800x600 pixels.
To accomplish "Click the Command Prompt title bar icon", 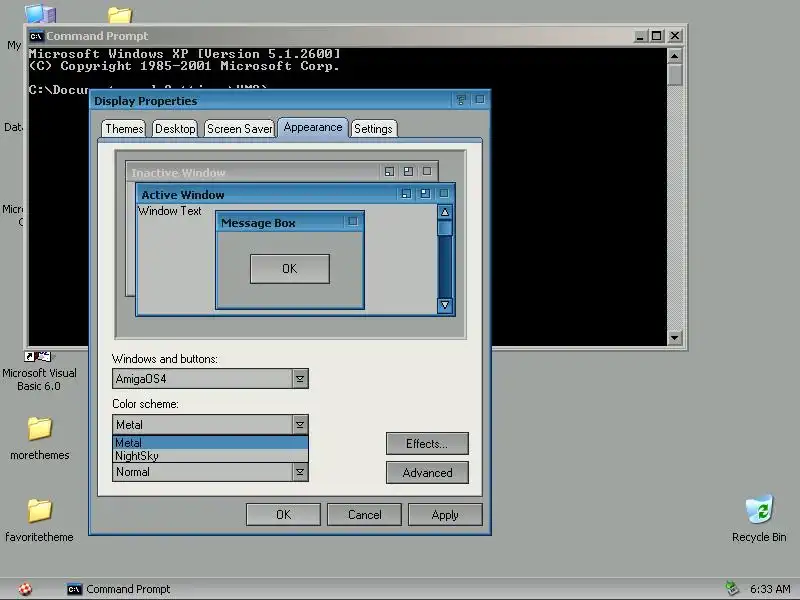I will coord(36,36).
